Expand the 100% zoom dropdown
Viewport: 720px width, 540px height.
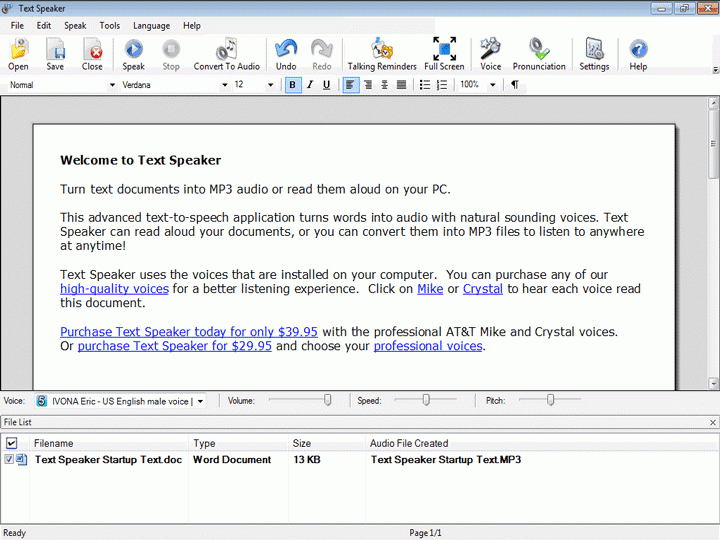493,85
